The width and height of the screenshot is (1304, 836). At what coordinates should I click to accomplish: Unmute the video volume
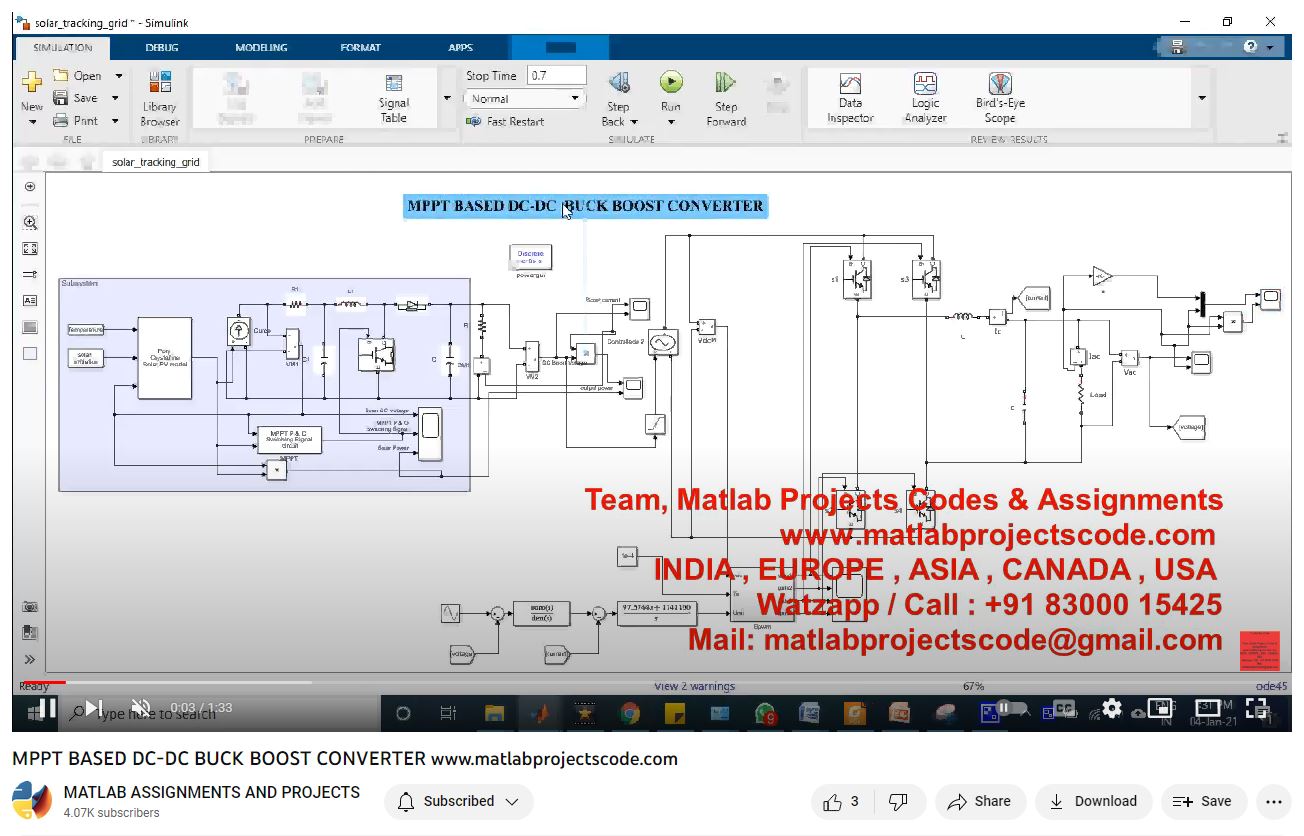click(x=141, y=709)
